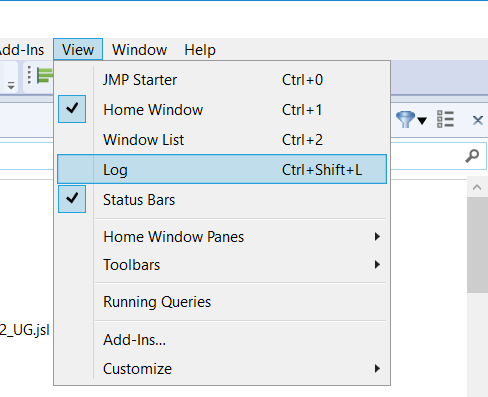The width and height of the screenshot is (488, 397).
Task: Select the file ending in 2_UG.jsl
Action: [25, 330]
